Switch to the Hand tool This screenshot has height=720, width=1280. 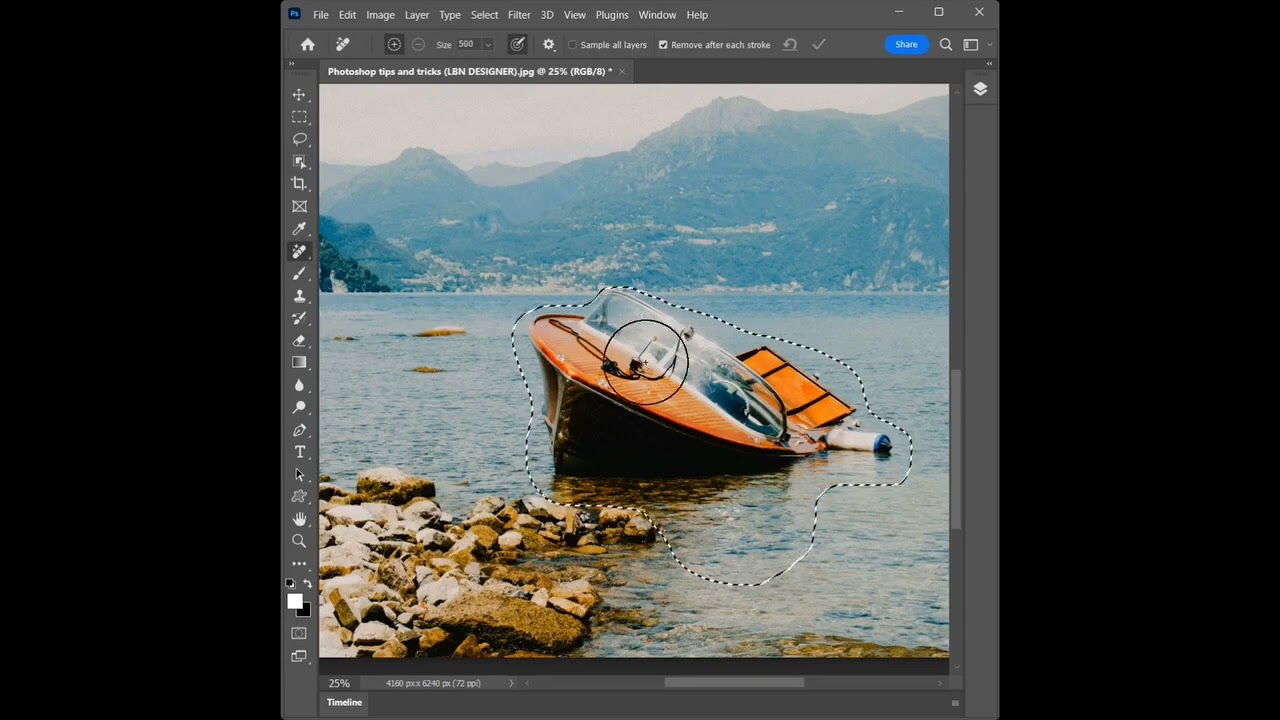click(x=299, y=519)
